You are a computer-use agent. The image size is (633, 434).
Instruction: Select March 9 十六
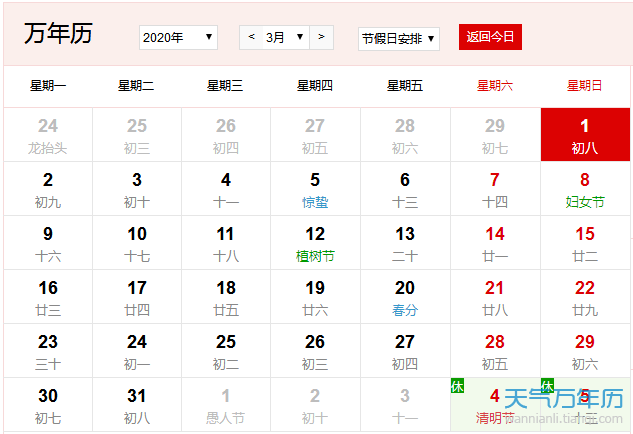[48, 243]
